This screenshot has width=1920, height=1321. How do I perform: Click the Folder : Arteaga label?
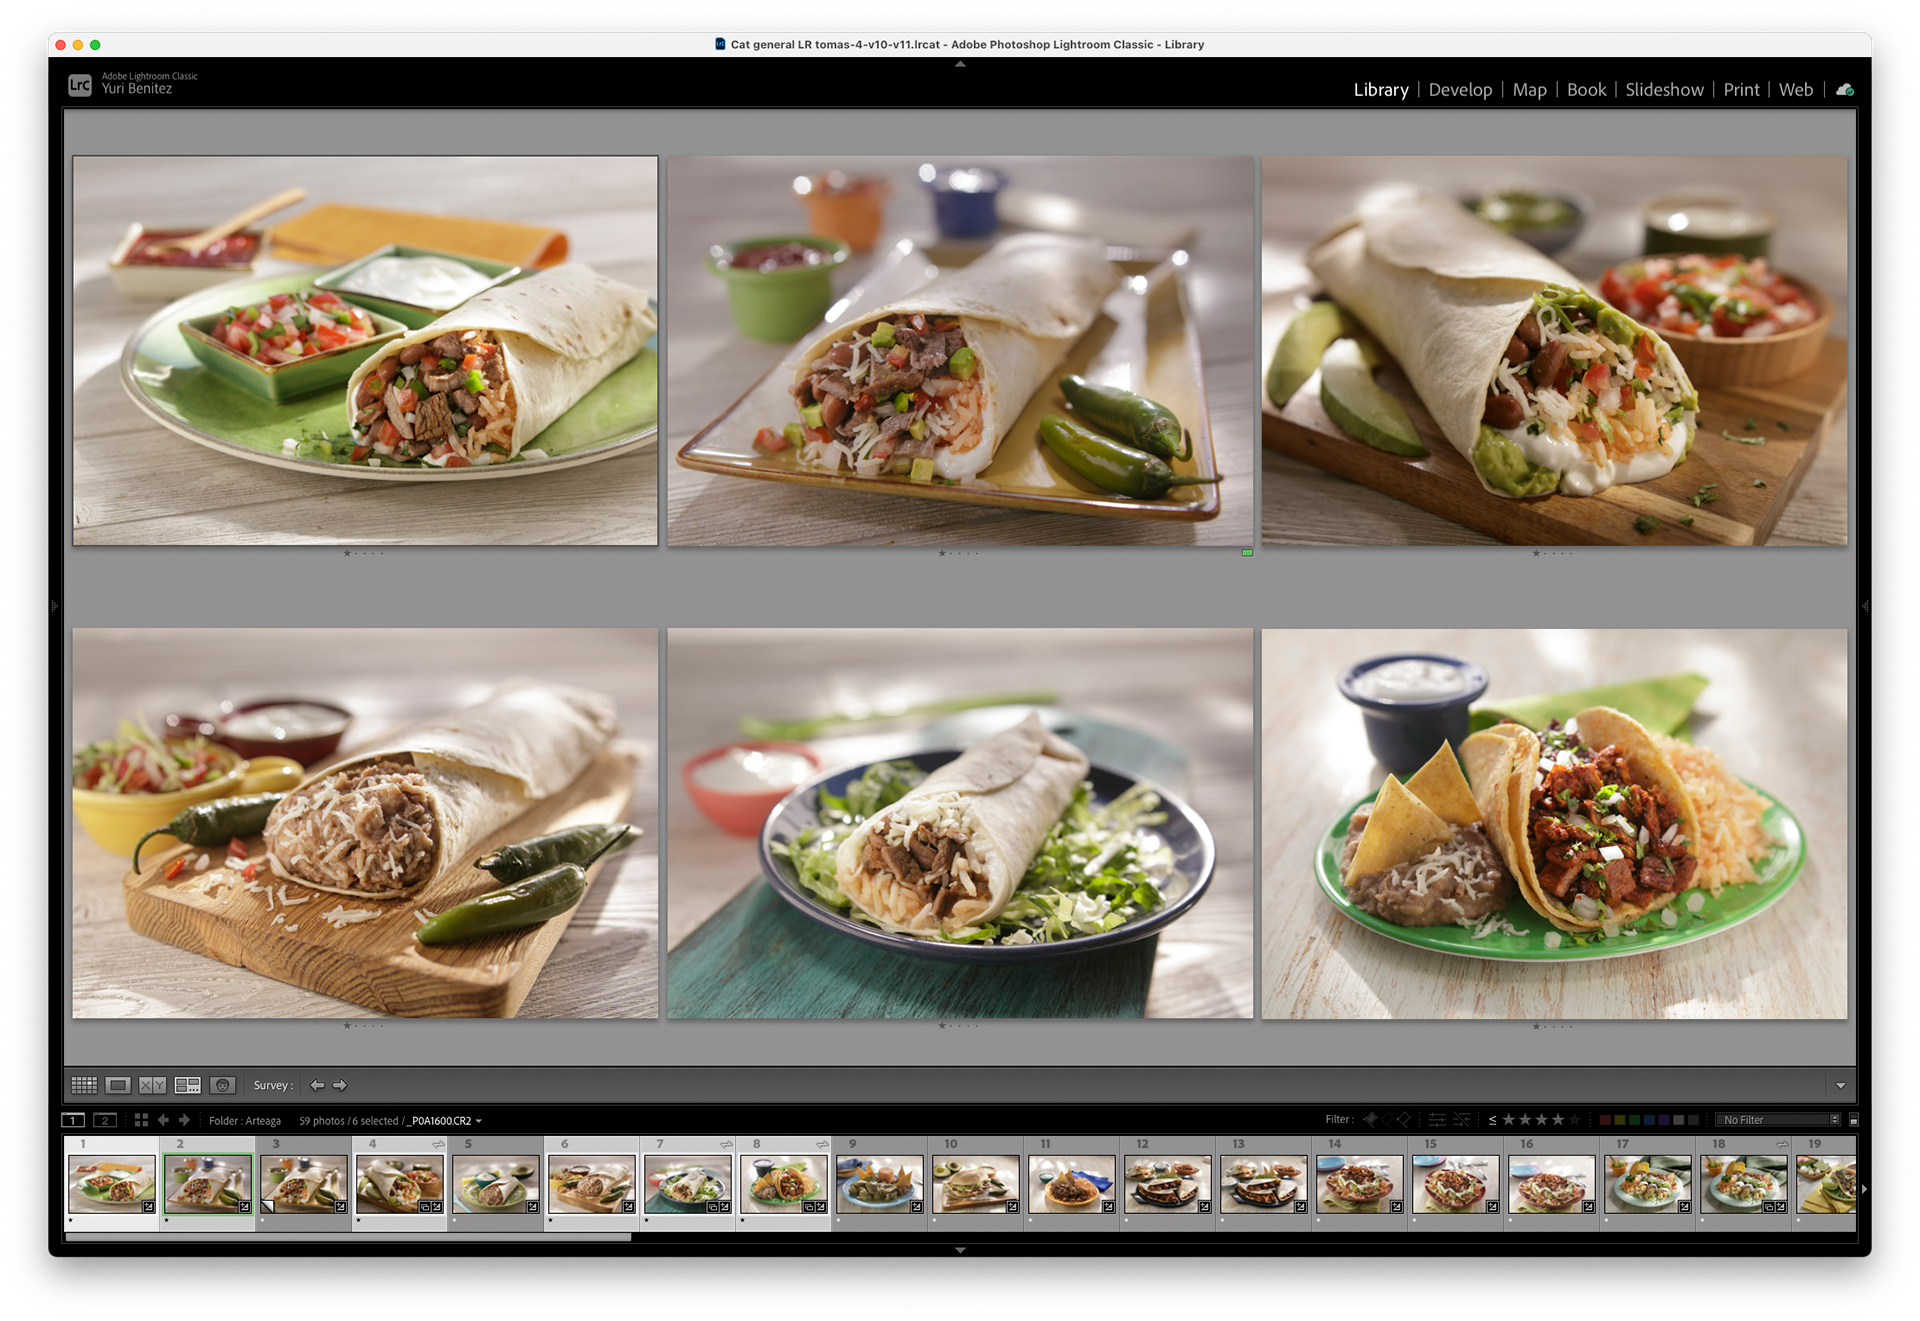[244, 1121]
